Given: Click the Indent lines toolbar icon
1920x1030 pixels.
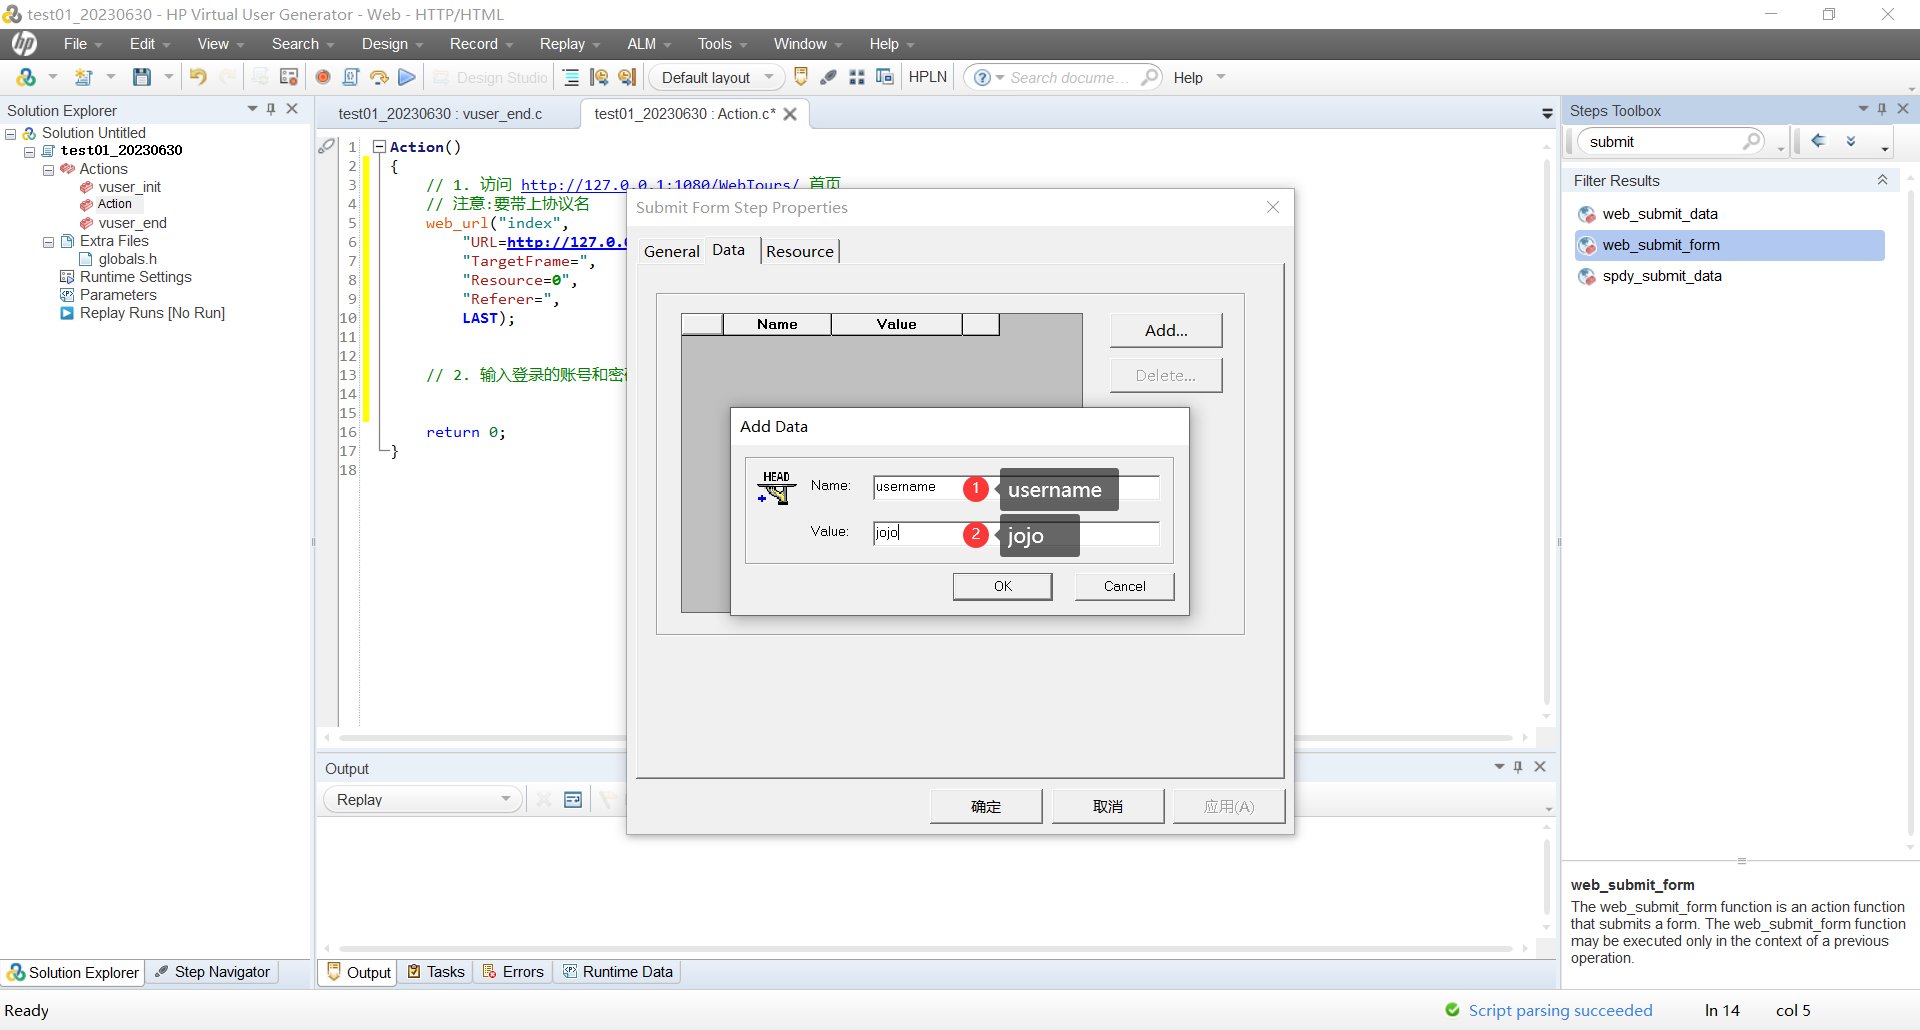Looking at the screenshot, I should 571,77.
